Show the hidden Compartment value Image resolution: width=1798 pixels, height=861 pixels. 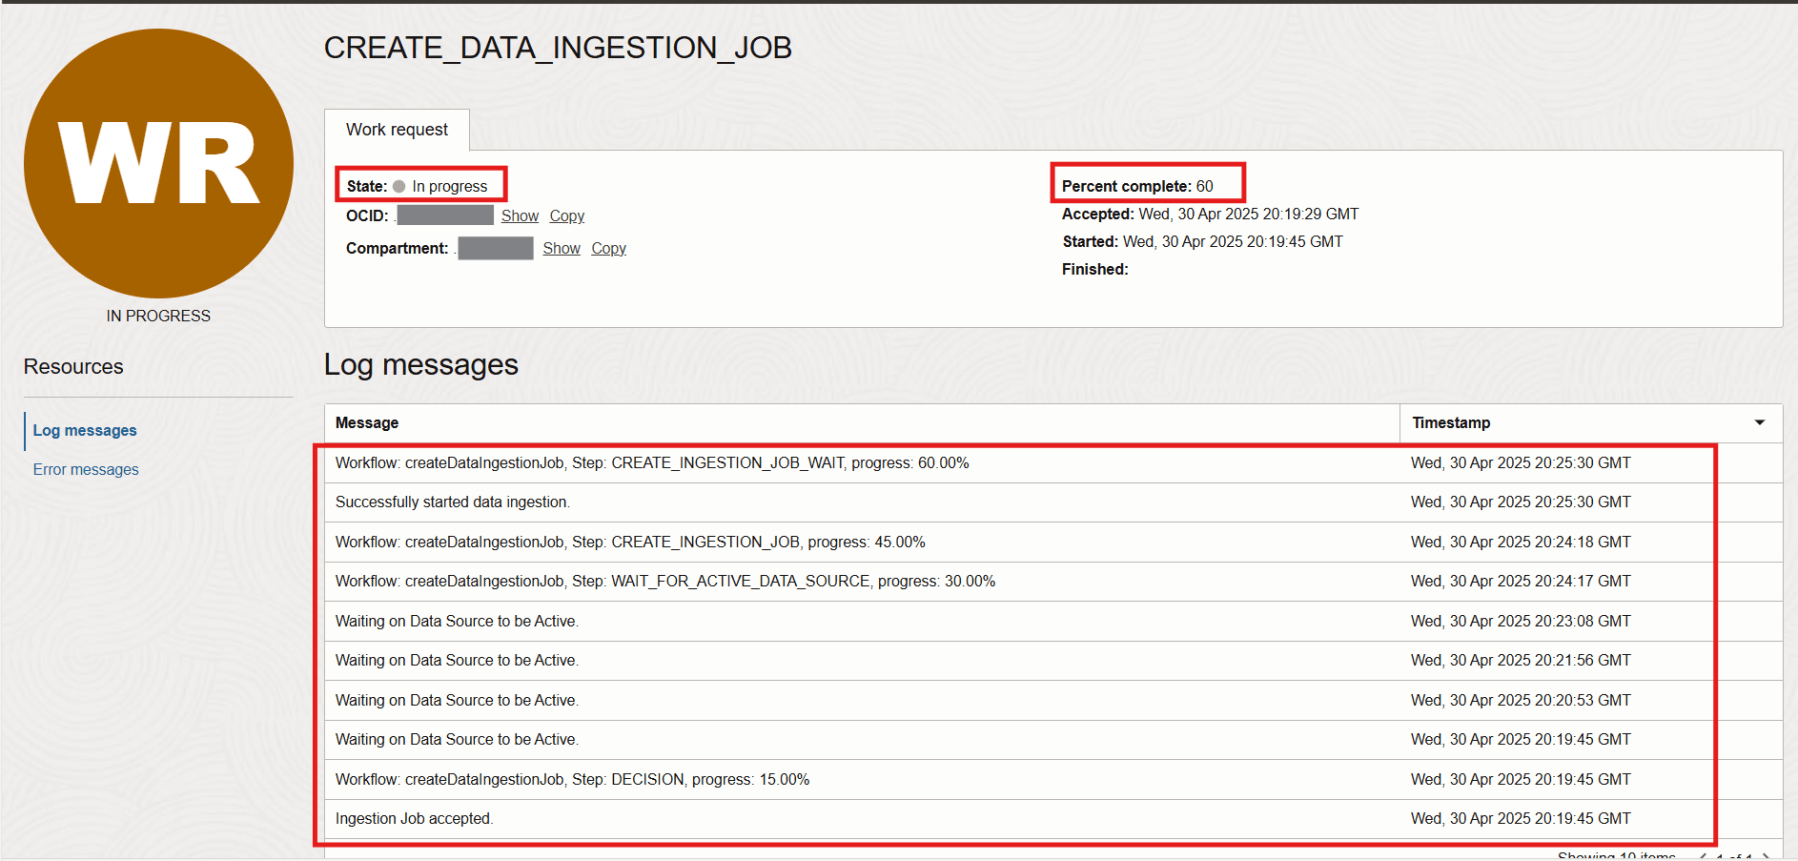click(561, 248)
